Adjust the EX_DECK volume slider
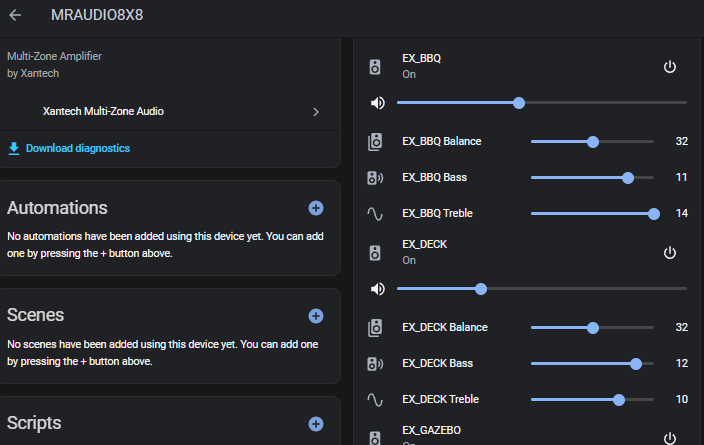Screen dimensions: 704x445 tap(481, 289)
